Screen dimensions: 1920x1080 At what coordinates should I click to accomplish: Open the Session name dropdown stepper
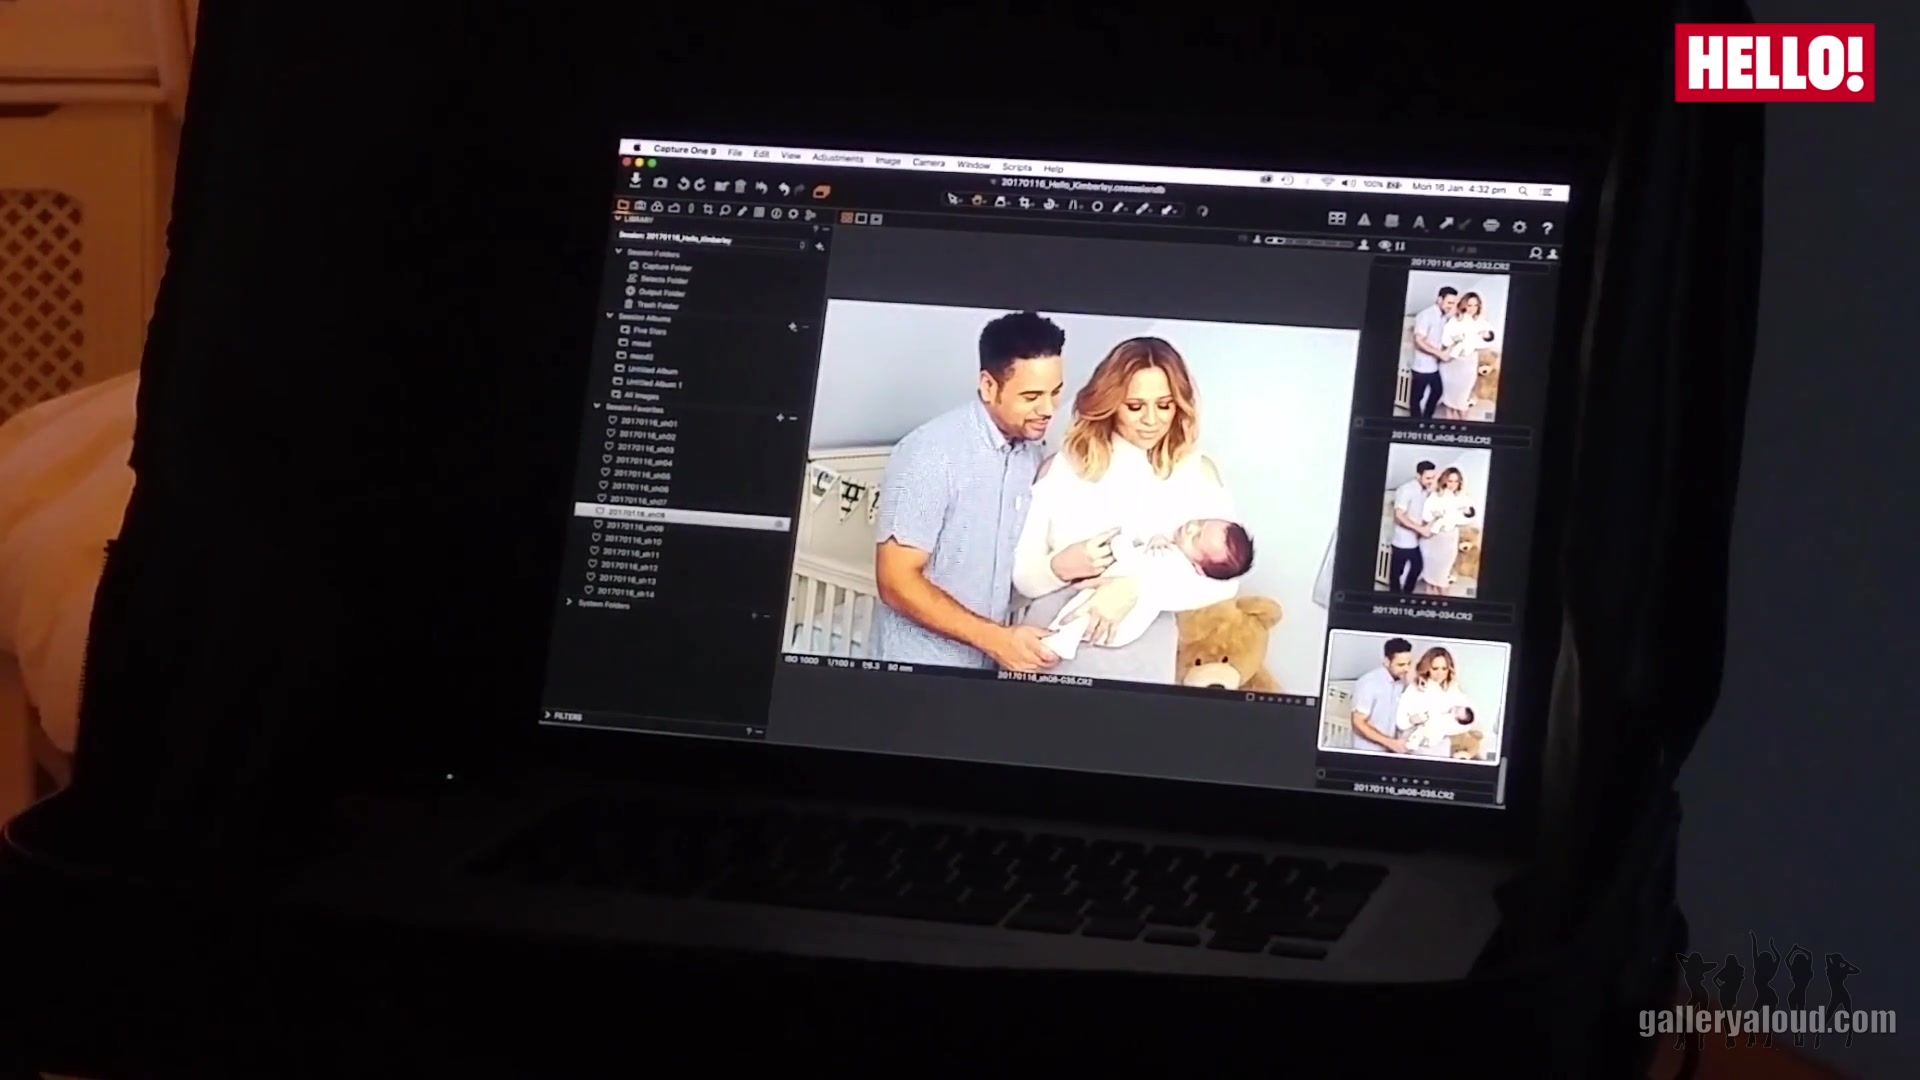(802, 244)
